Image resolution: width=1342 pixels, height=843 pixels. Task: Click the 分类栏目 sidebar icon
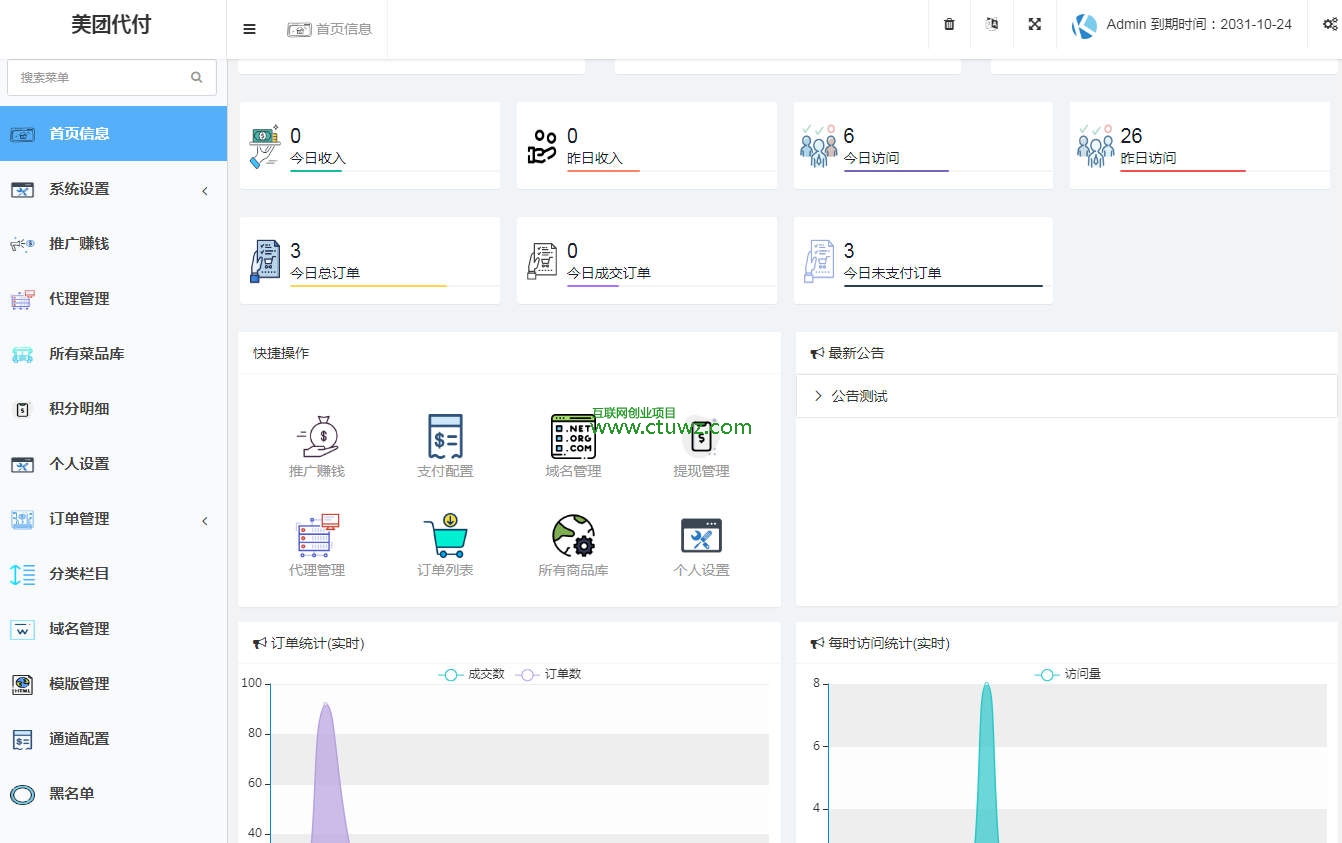[x=22, y=574]
